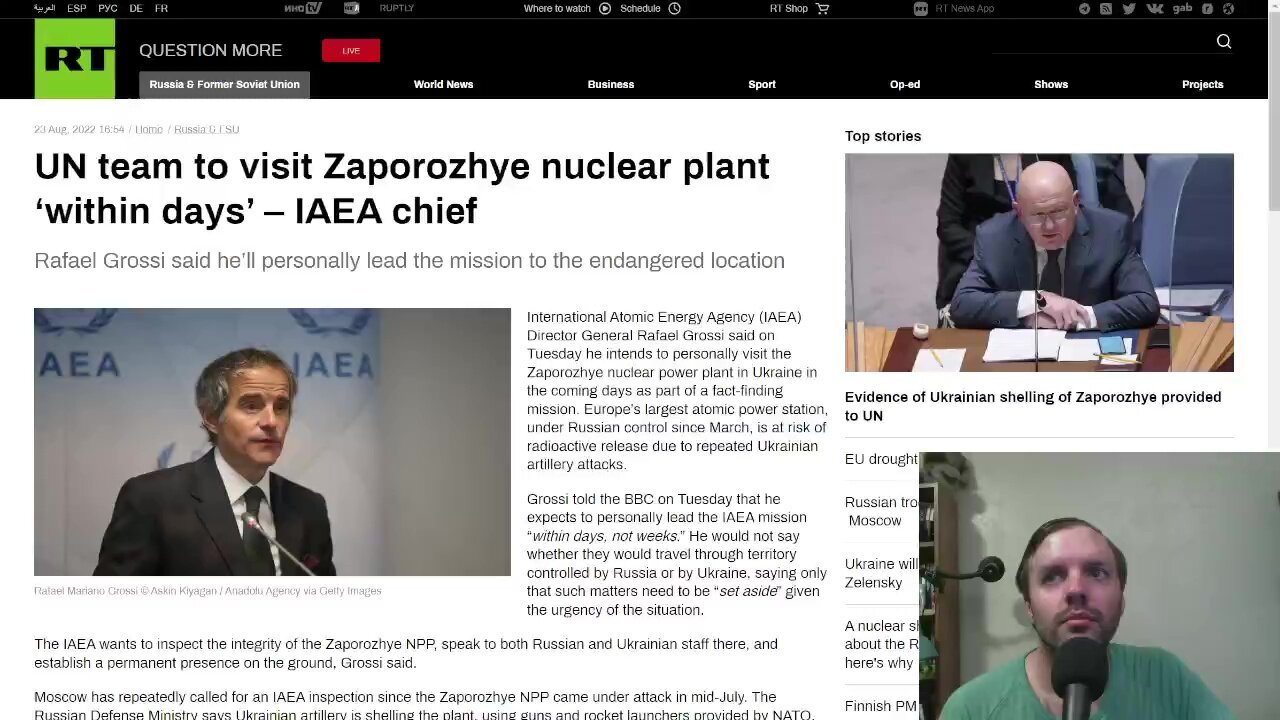Switch language to FR
This screenshot has height=720, width=1280.
161,8
